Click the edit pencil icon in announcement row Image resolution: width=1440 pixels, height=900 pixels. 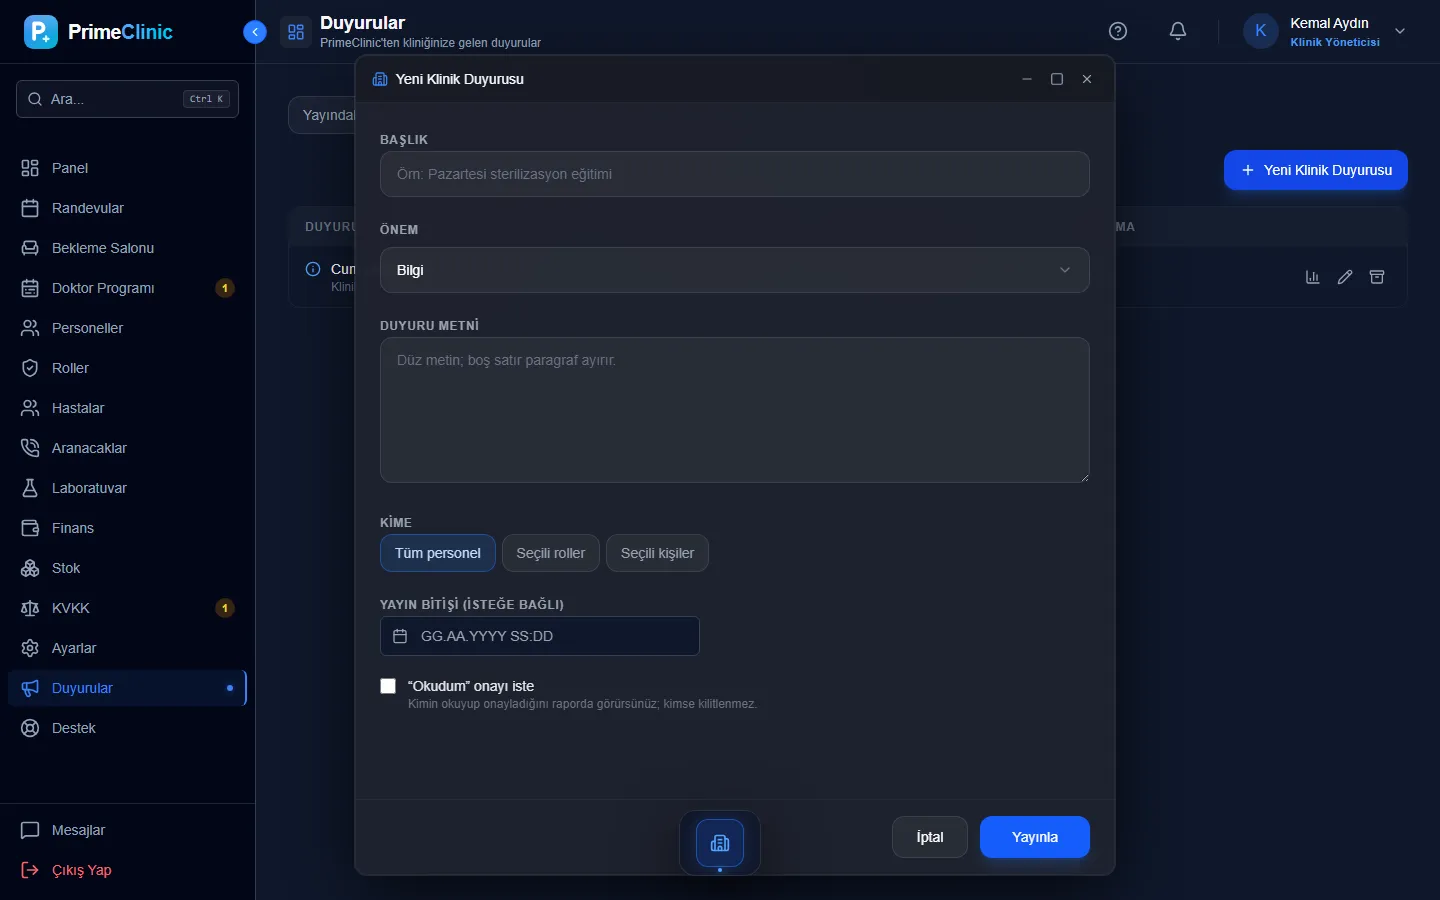point(1345,277)
